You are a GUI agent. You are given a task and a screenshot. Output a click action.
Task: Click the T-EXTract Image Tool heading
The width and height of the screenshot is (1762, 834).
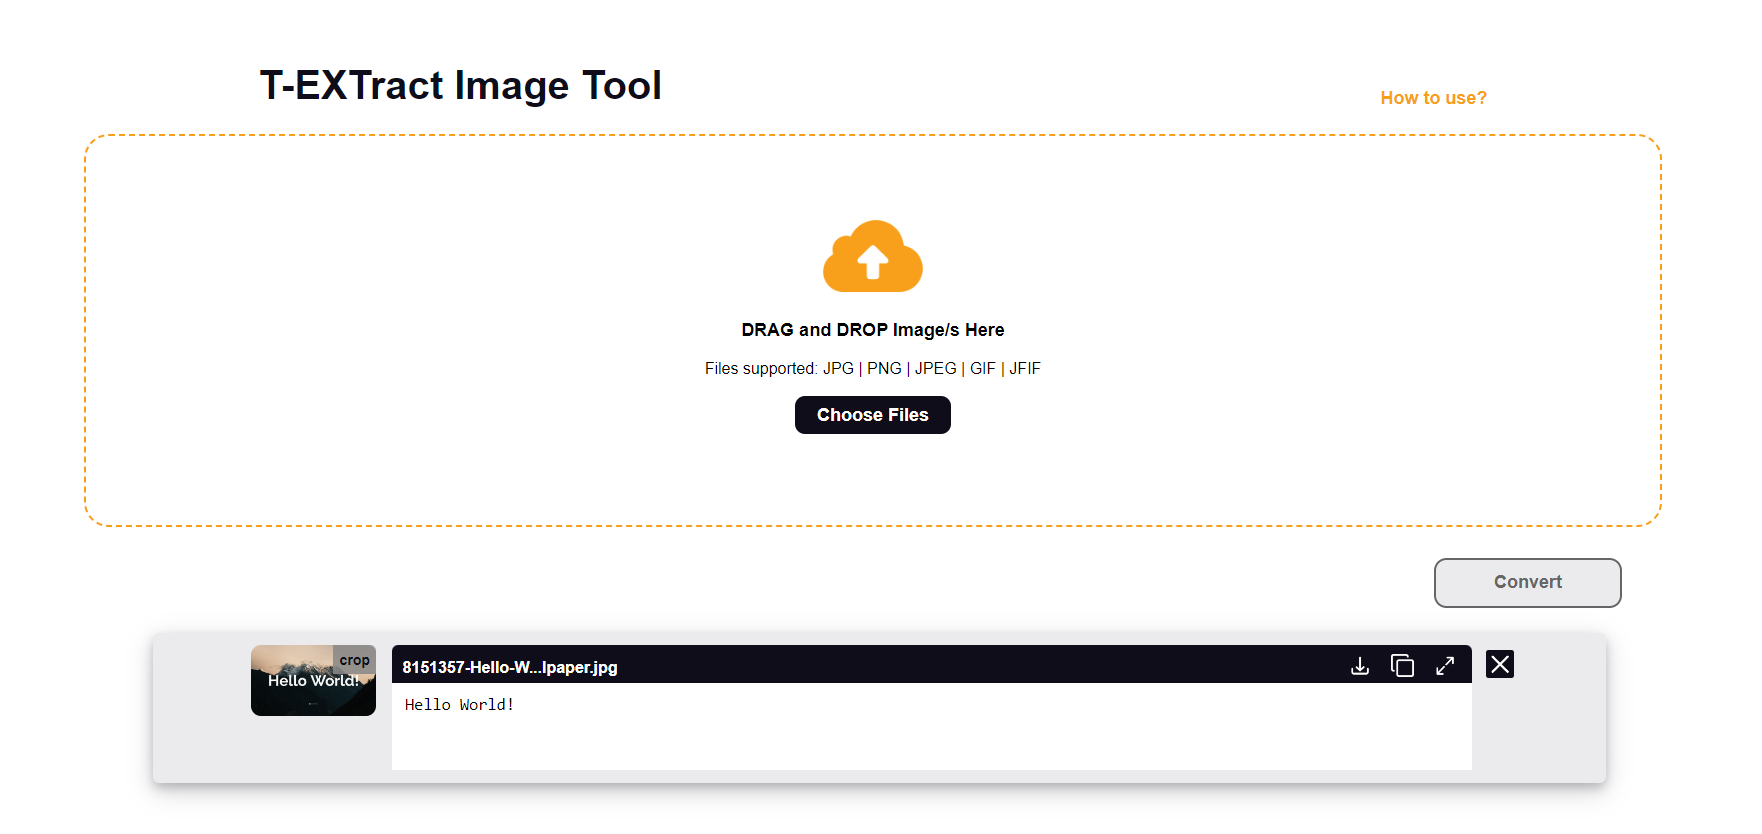click(x=461, y=86)
